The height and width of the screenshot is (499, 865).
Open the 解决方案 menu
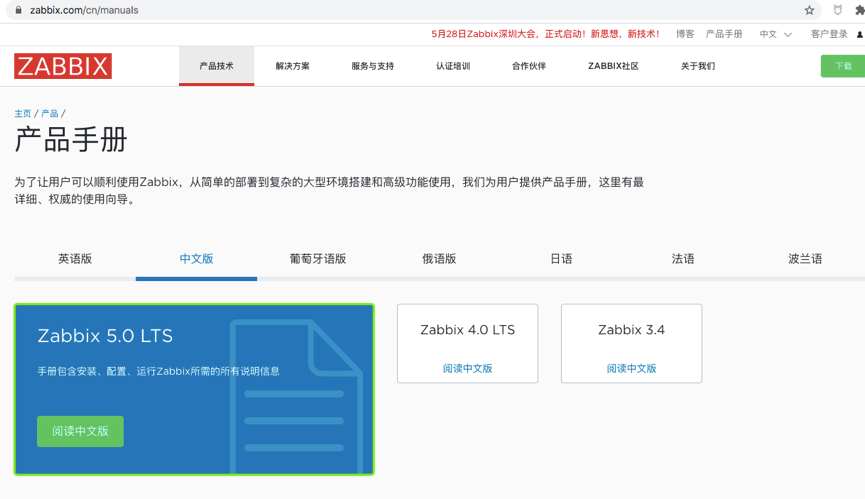[292, 66]
